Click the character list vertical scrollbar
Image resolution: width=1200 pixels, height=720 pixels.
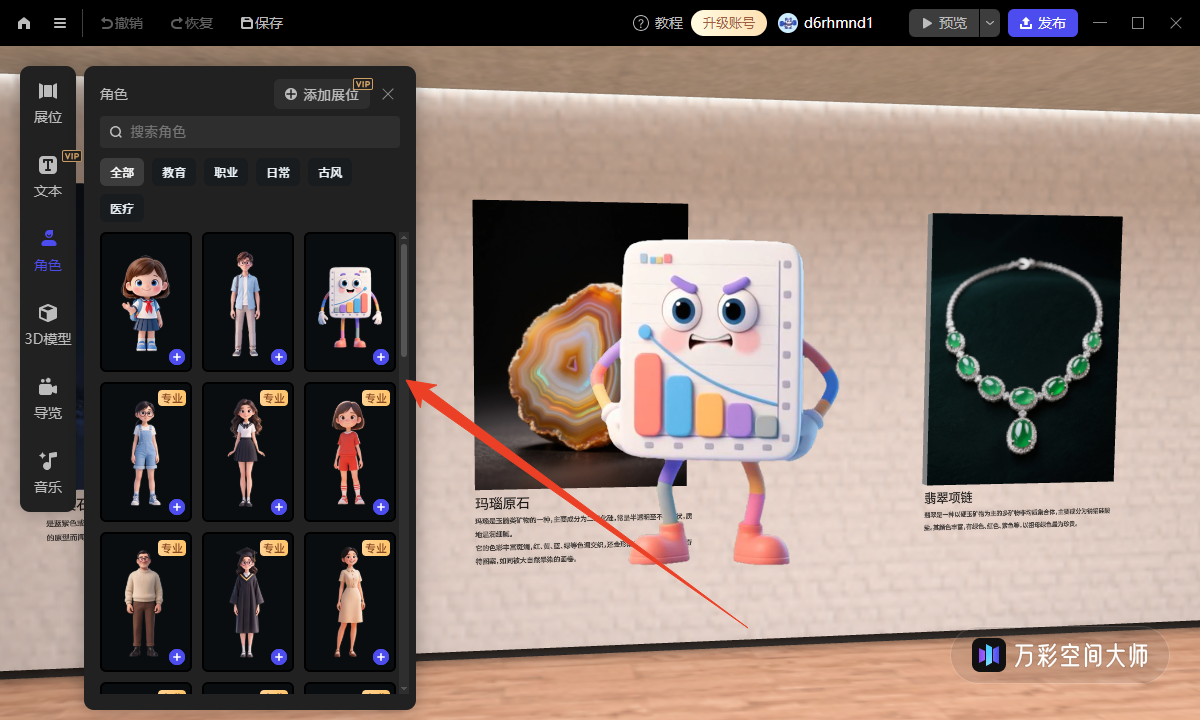pos(404,300)
